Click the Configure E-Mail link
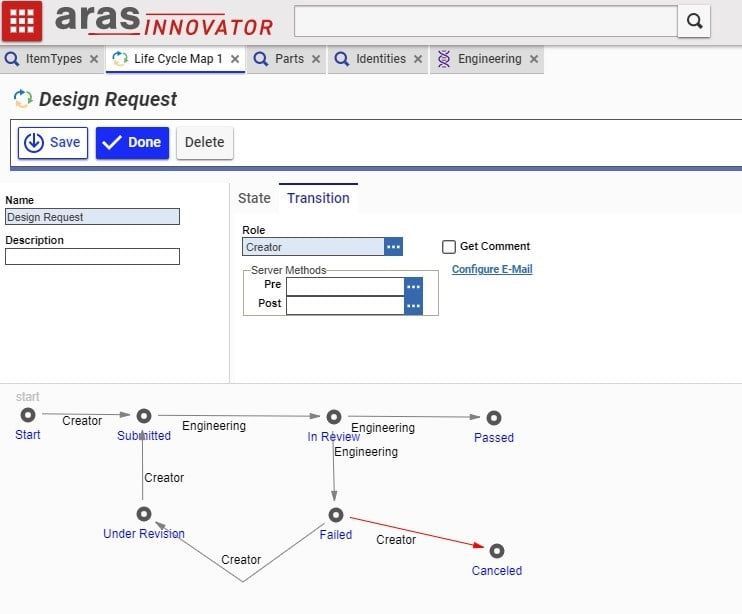Image resolution: width=742 pixels, height=614 pixels. pos(492,269)
